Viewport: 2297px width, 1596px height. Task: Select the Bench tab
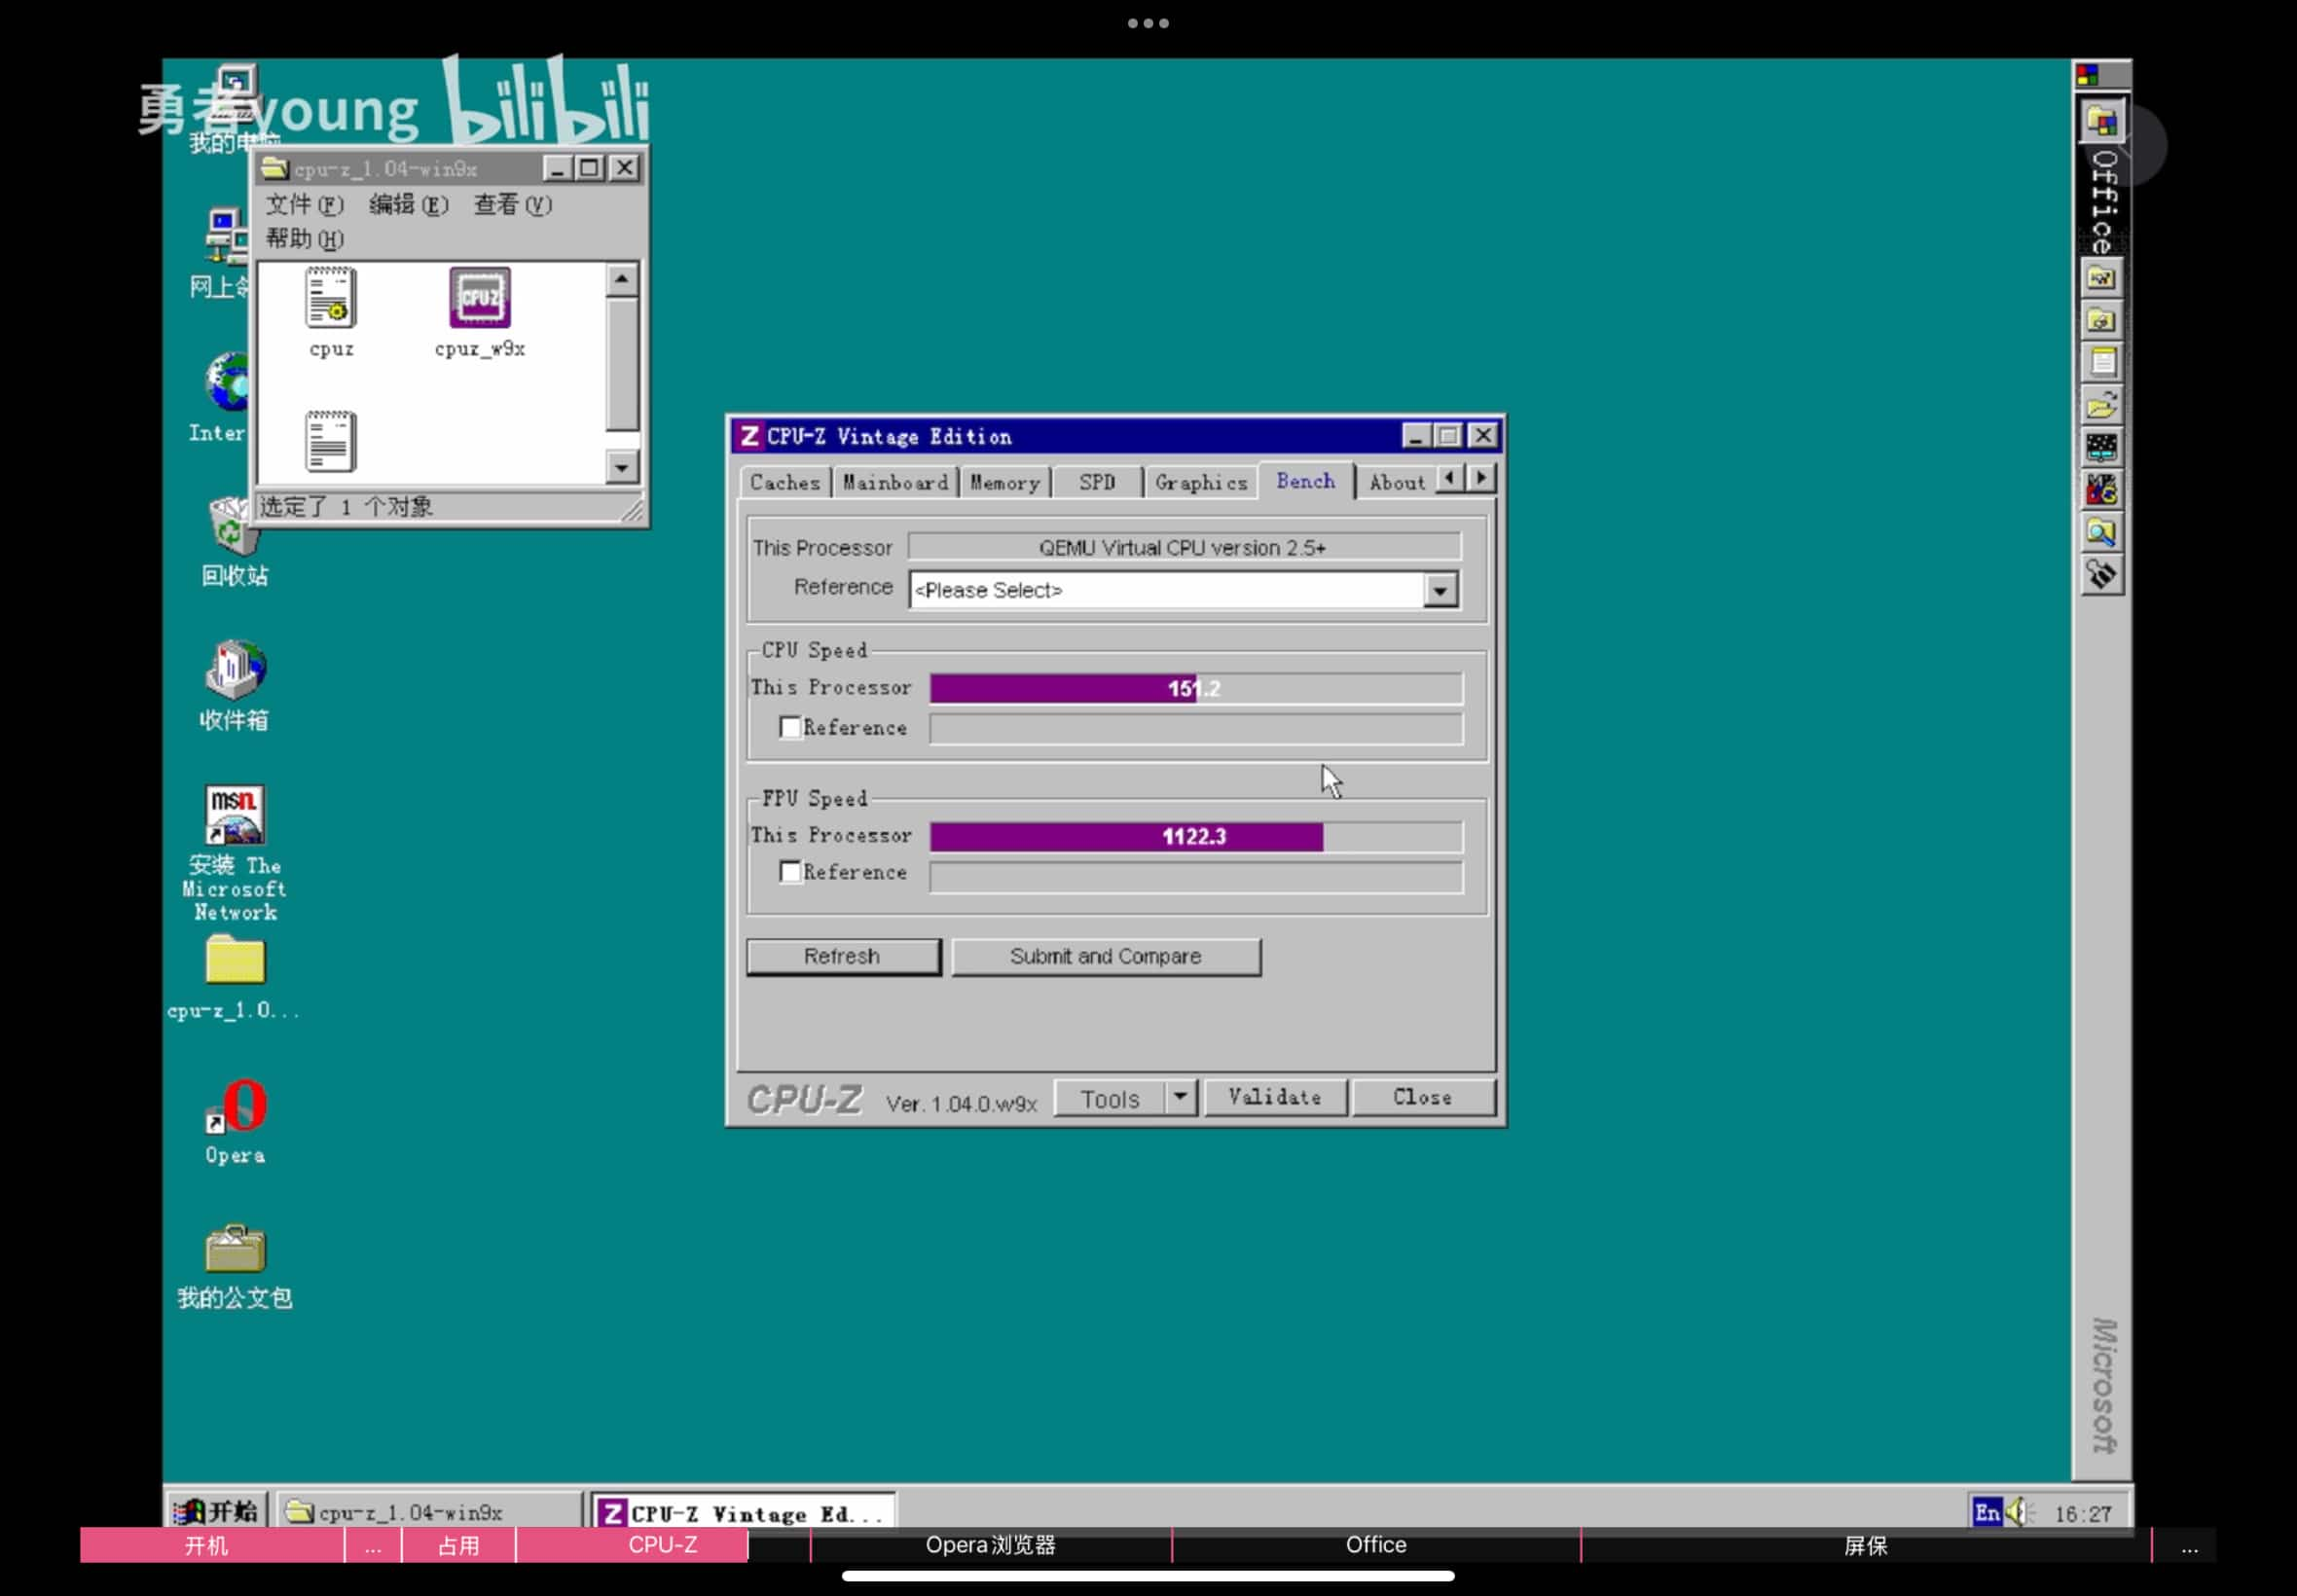coord(1306,481)
